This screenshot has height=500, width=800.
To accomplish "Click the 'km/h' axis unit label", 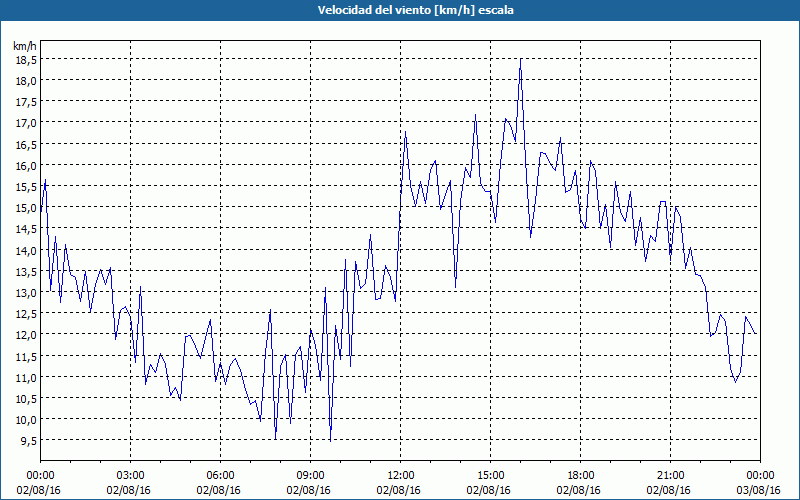I will [25, 46].
